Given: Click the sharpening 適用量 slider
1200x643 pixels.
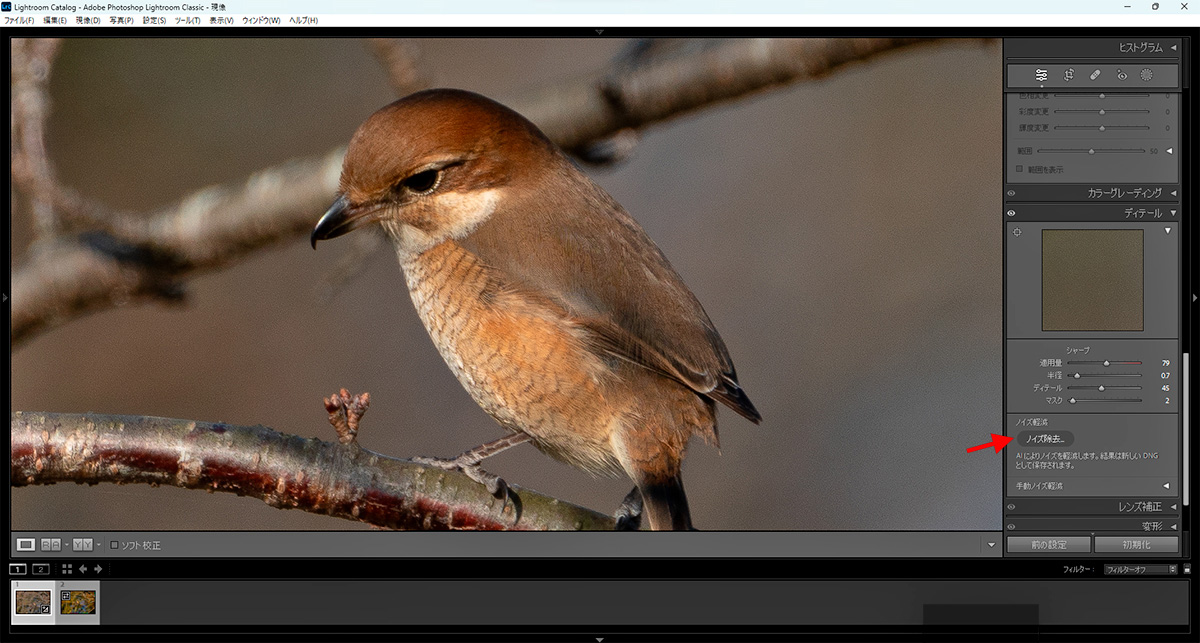Looking at the screenshot, I should pyautogui.click(x=1106, y=363).
